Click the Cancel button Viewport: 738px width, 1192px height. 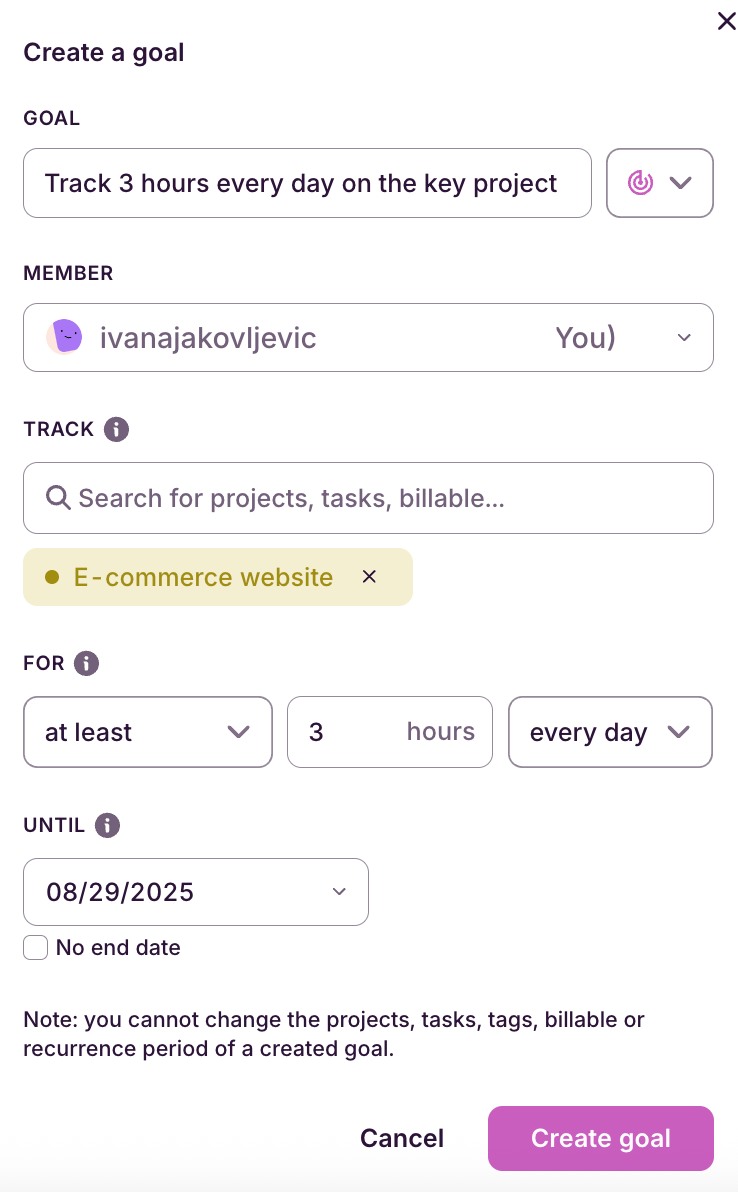(x=402, y=1138)
